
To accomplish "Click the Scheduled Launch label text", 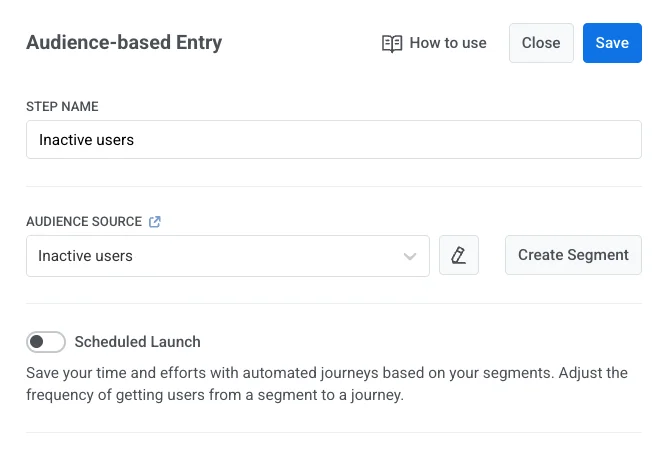I will pos(138,342).
